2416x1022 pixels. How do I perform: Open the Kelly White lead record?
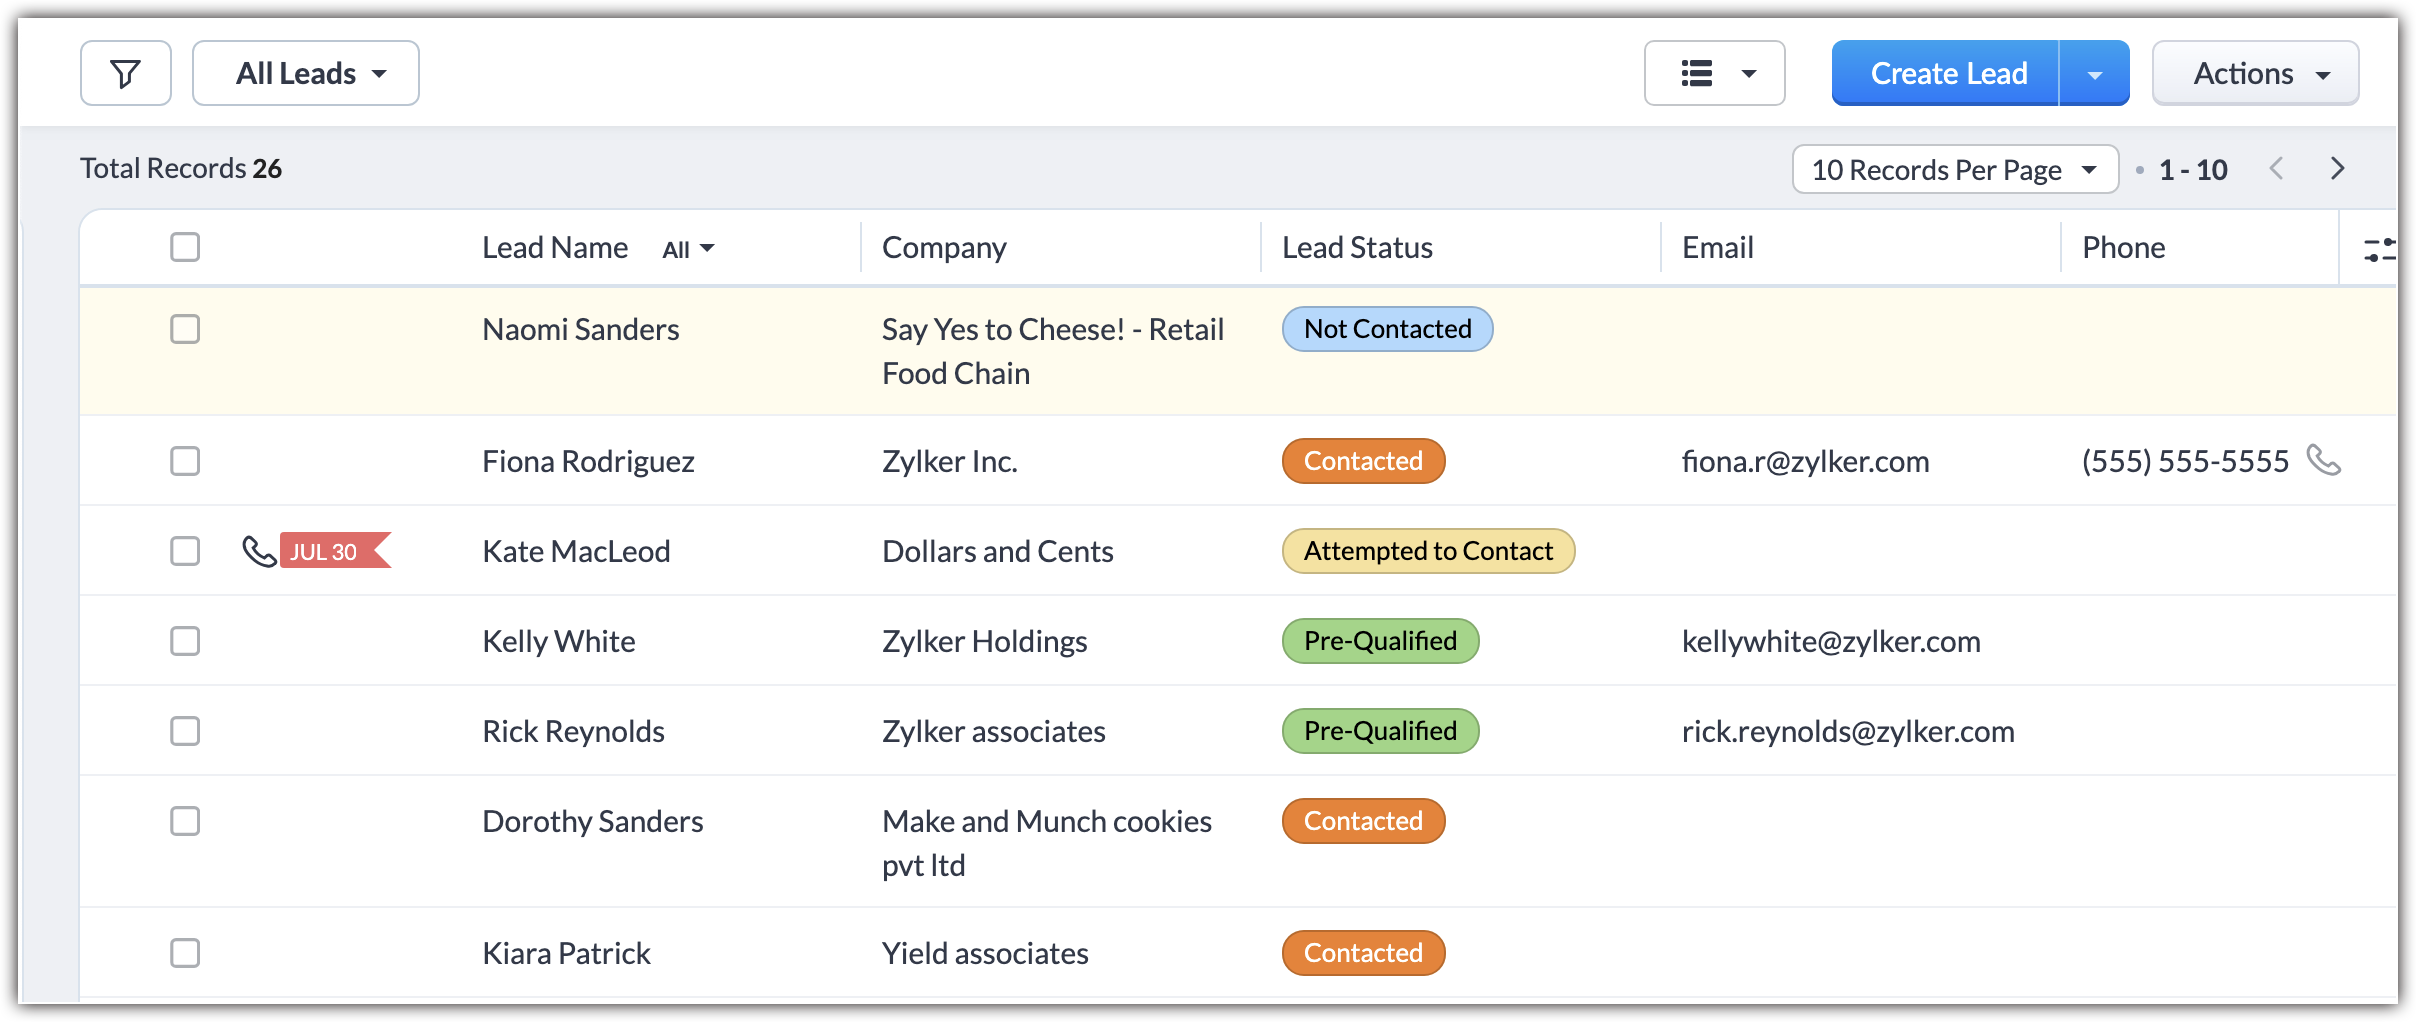[x=558, y=641]
